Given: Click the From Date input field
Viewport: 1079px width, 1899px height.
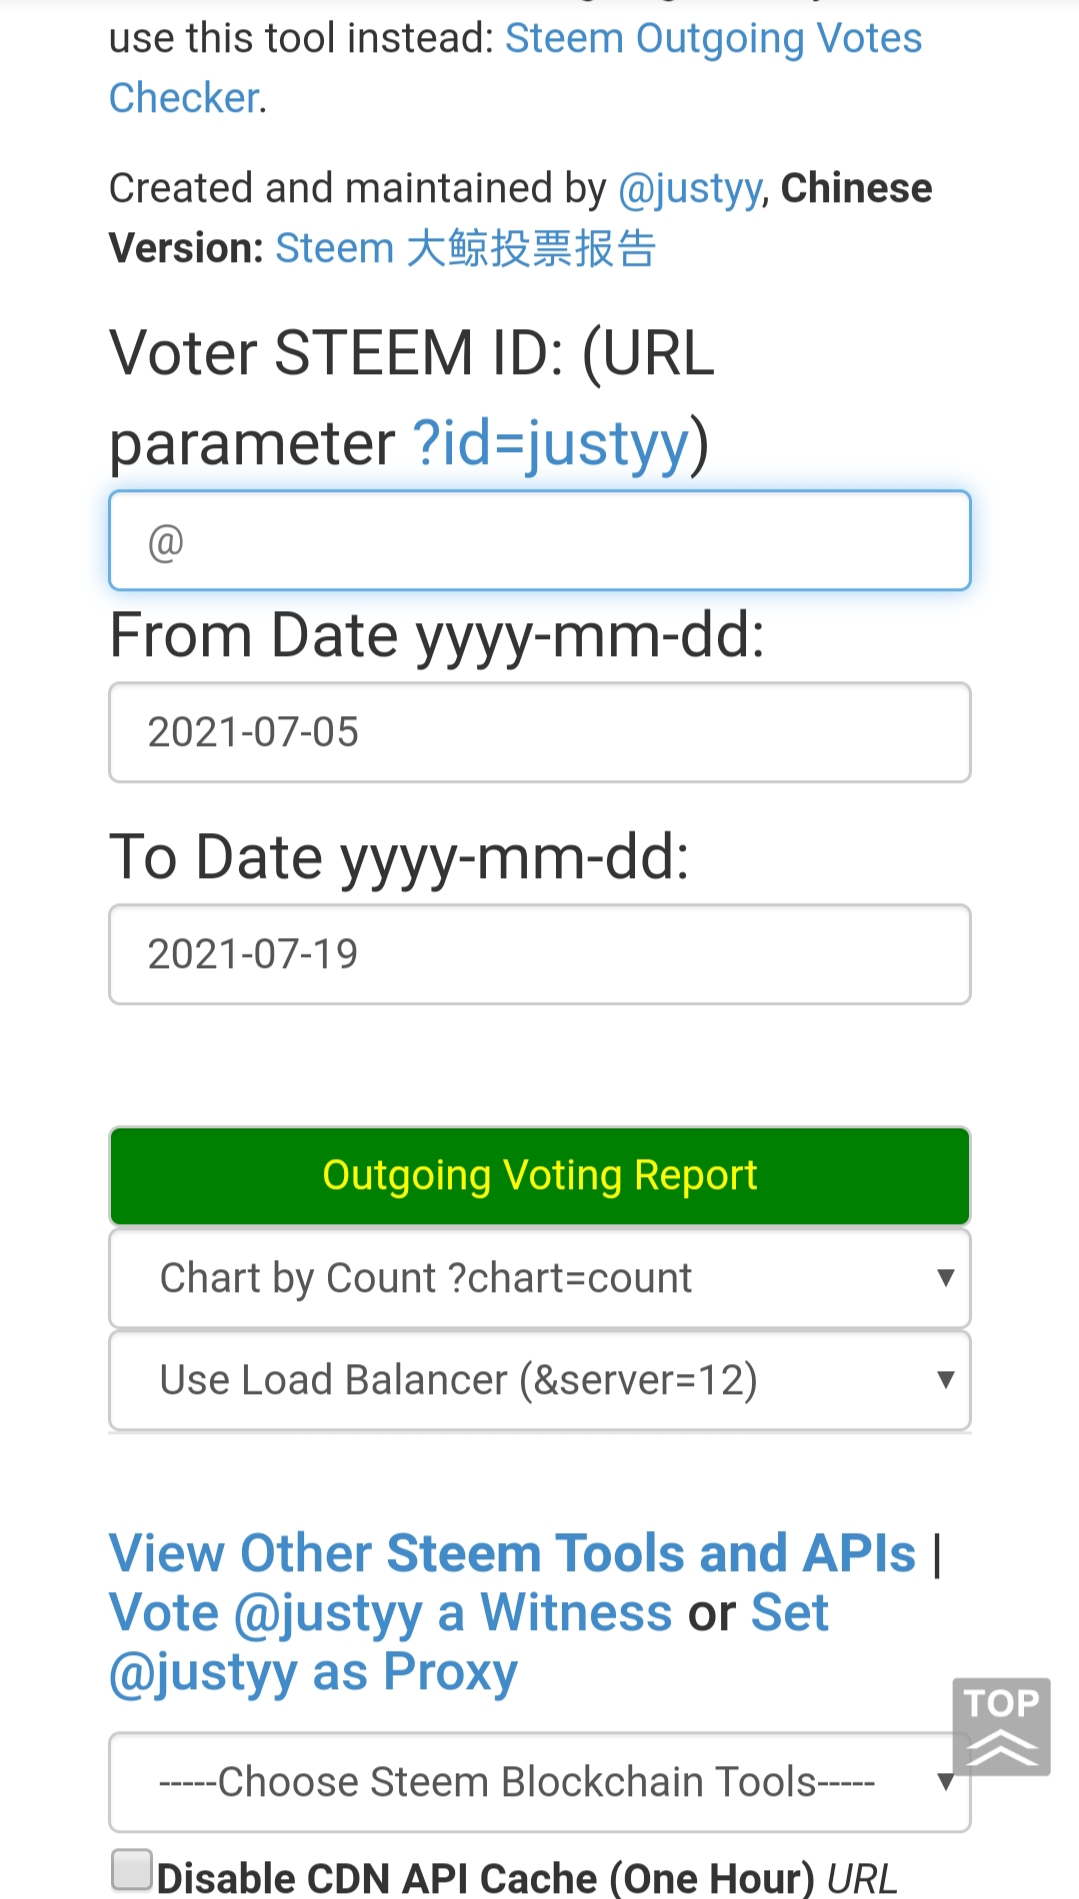Looking at the screenshot, I should pos(540,733).
